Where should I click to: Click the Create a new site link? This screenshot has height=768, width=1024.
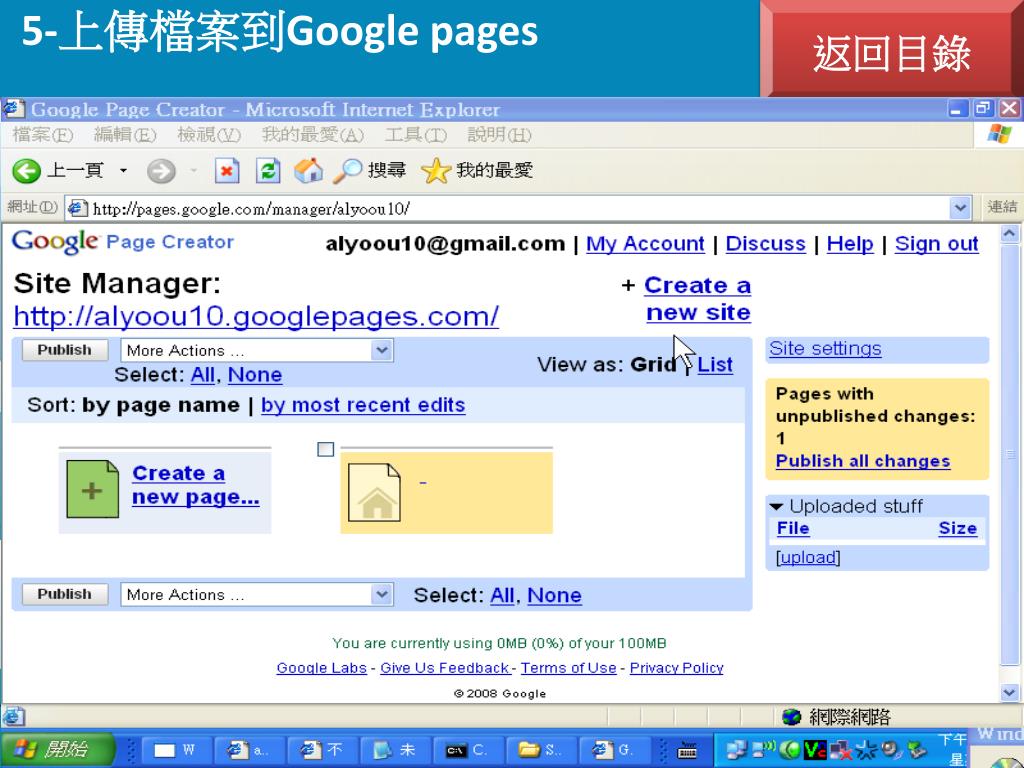click(697, 299)
